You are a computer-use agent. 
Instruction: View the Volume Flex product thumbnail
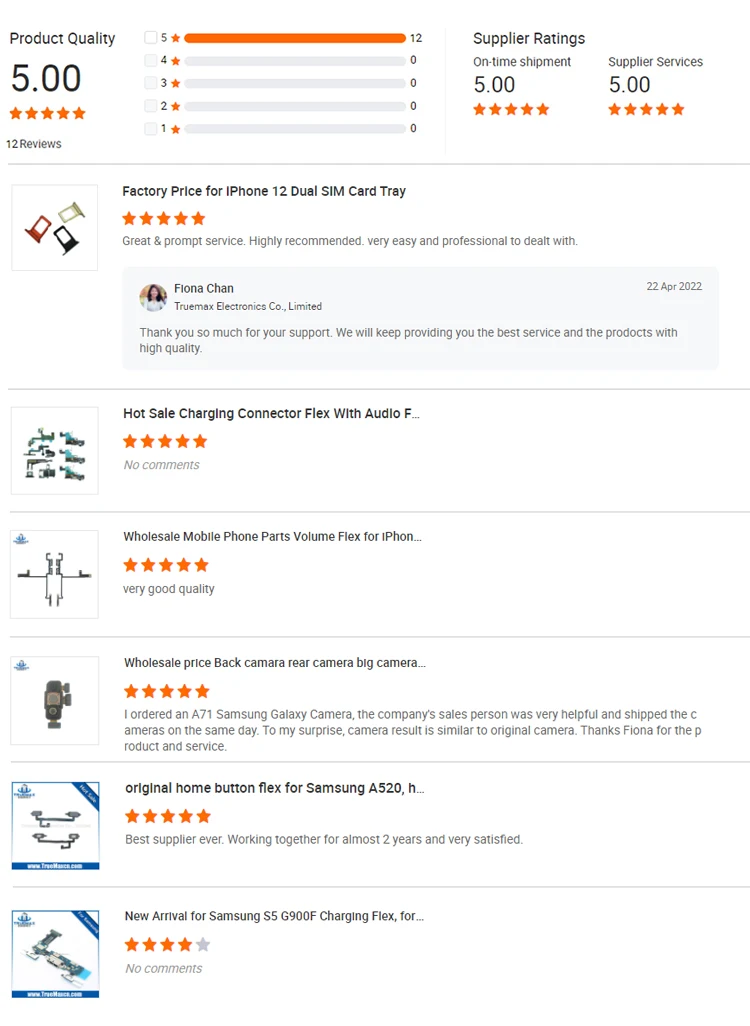tap(55, 575)
